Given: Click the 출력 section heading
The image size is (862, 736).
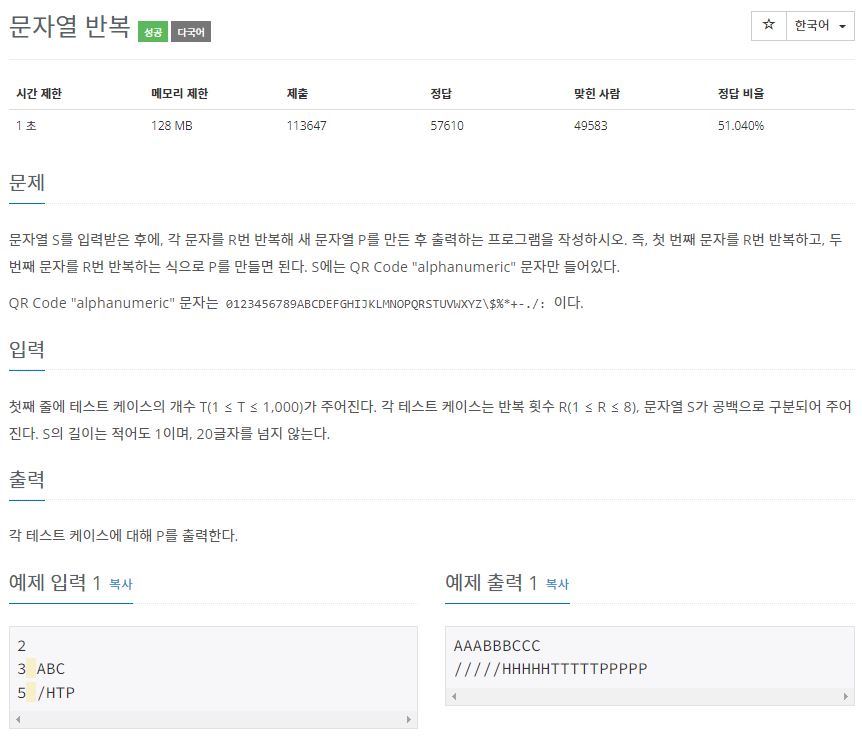Looking at the screenshot, I should coord(27,479).
